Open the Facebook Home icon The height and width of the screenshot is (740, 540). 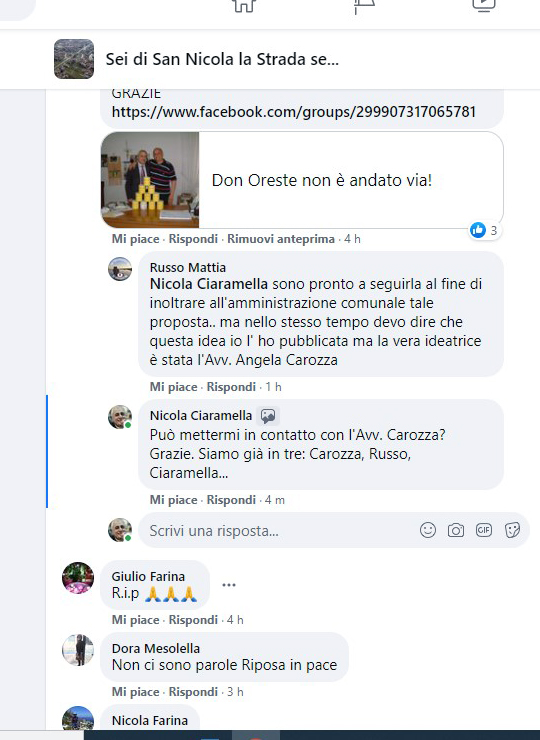(244, 6)
